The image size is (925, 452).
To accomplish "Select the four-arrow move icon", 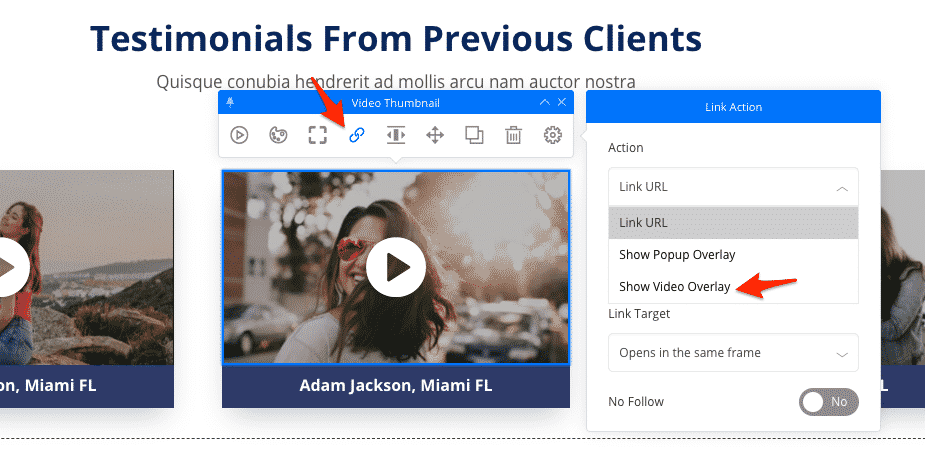I will click(435, 135).
